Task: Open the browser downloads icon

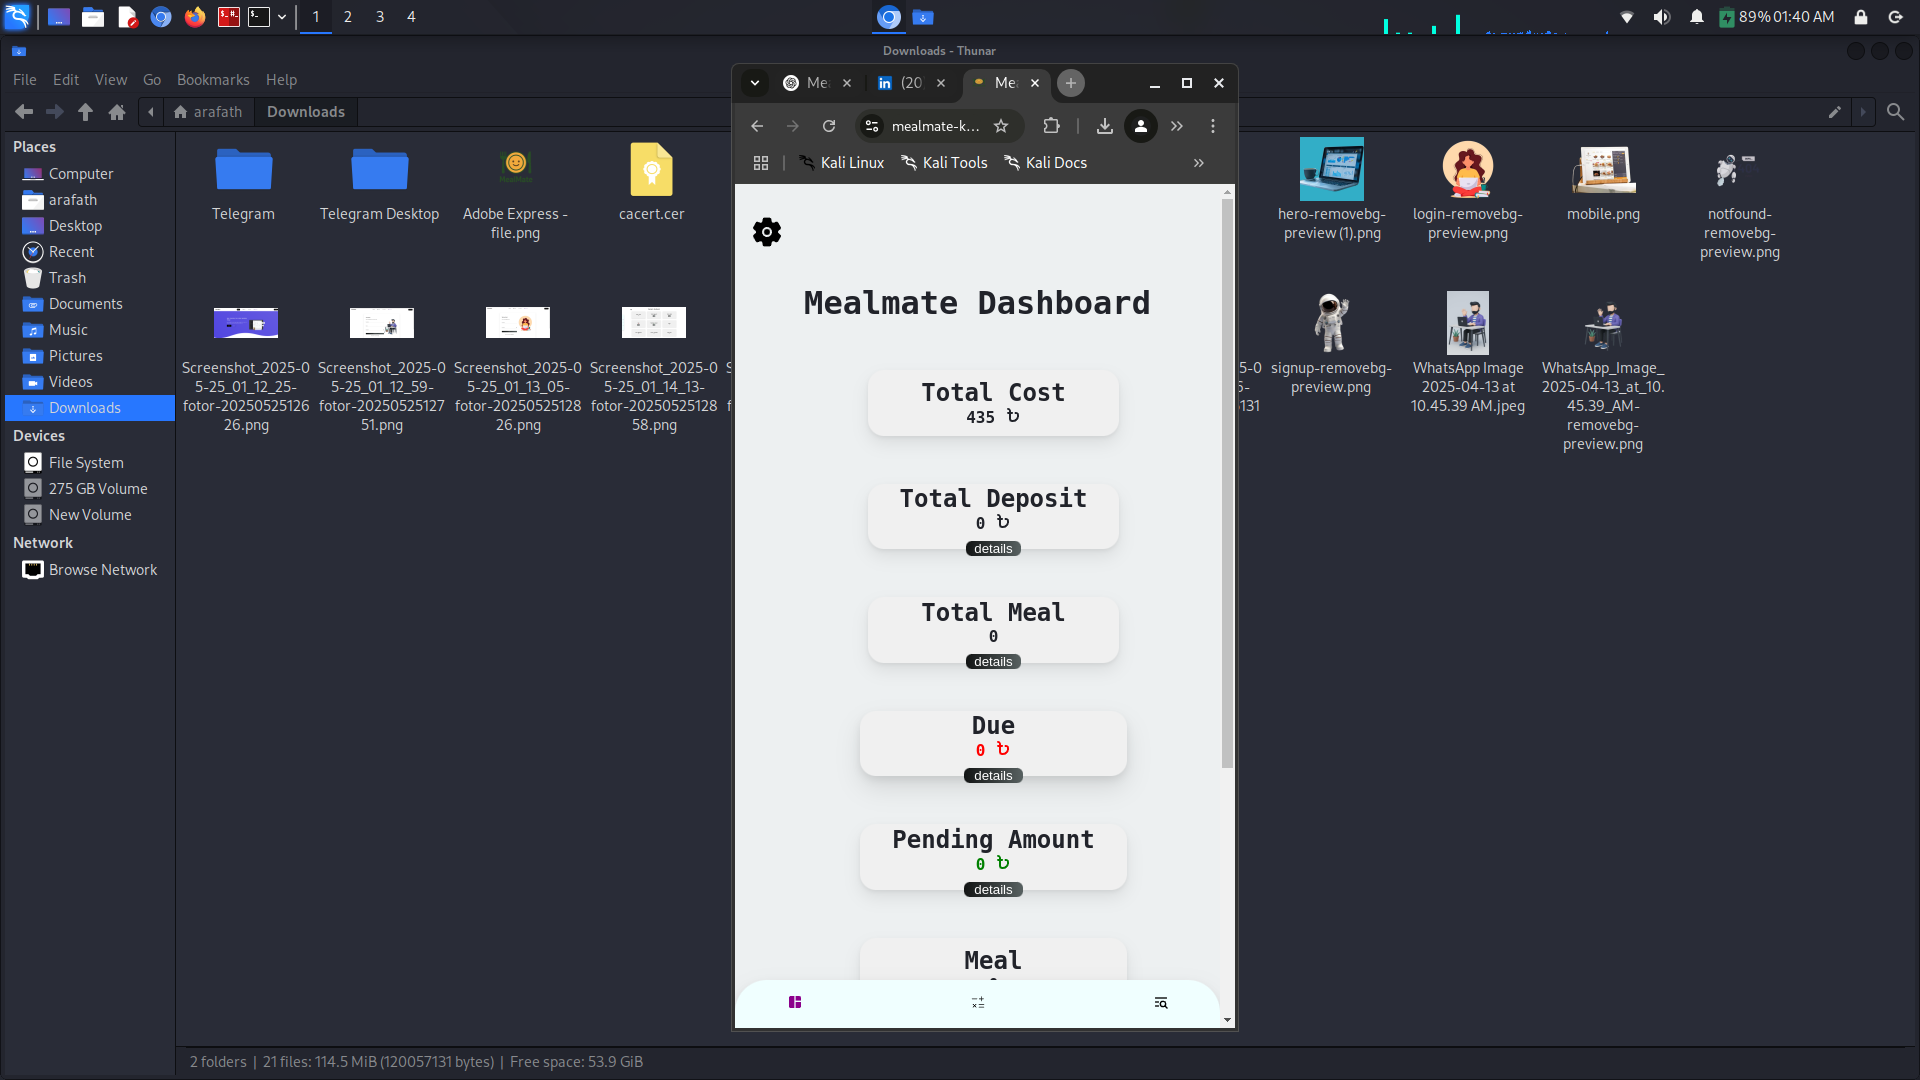Action: [1105, 126]
